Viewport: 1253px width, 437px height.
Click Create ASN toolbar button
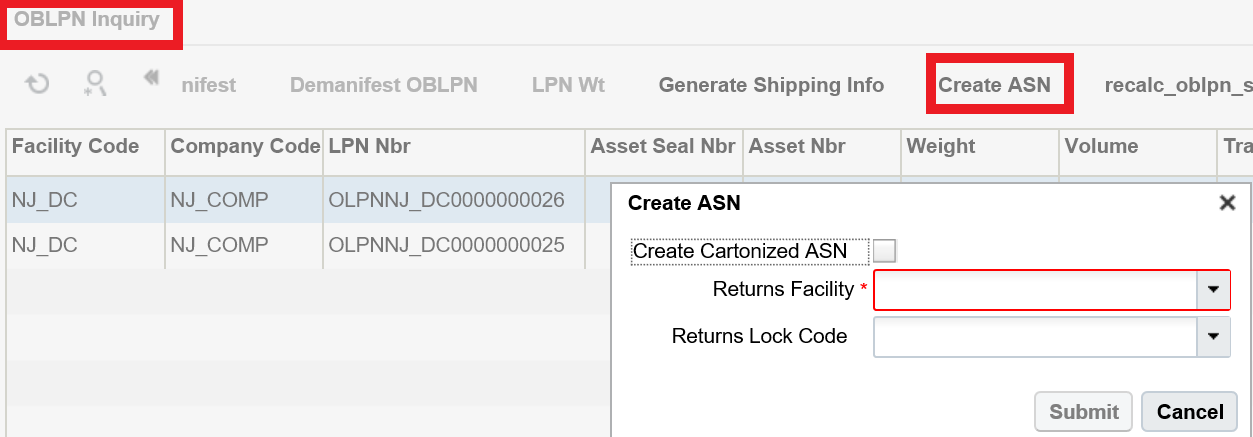pyautogui.click(x=994, y=85)
